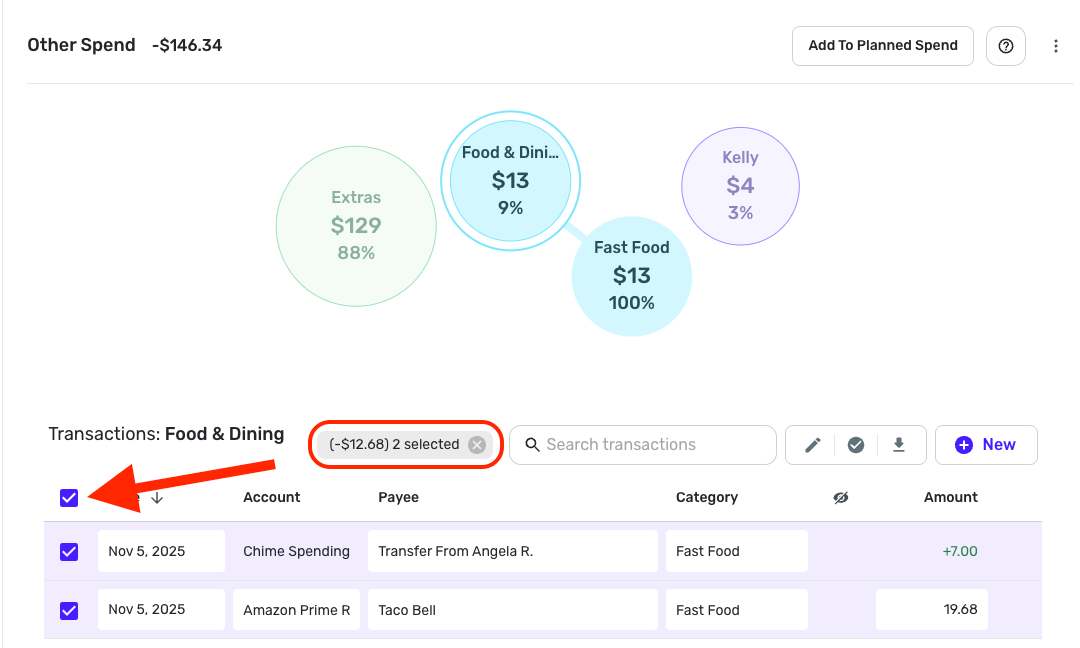Clear the 2 selected chip's X icon
The width and height of the screenshot is (1080, 648).
pyautogui.click(x=477, y=445)
